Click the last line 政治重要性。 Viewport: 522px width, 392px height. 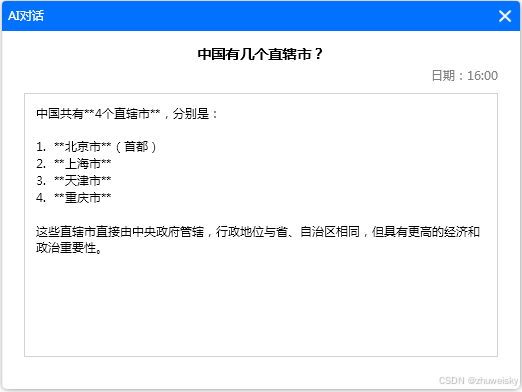[69, 248]
